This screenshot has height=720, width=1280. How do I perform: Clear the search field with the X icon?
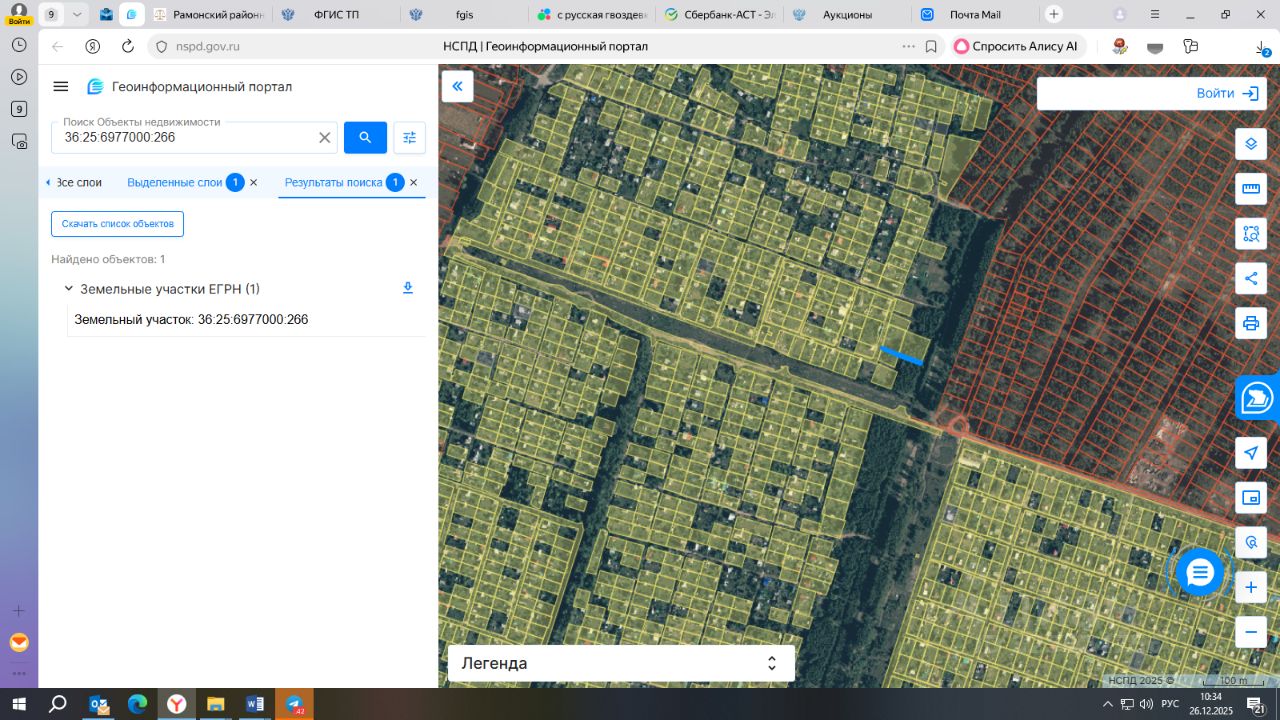[325, 138]
